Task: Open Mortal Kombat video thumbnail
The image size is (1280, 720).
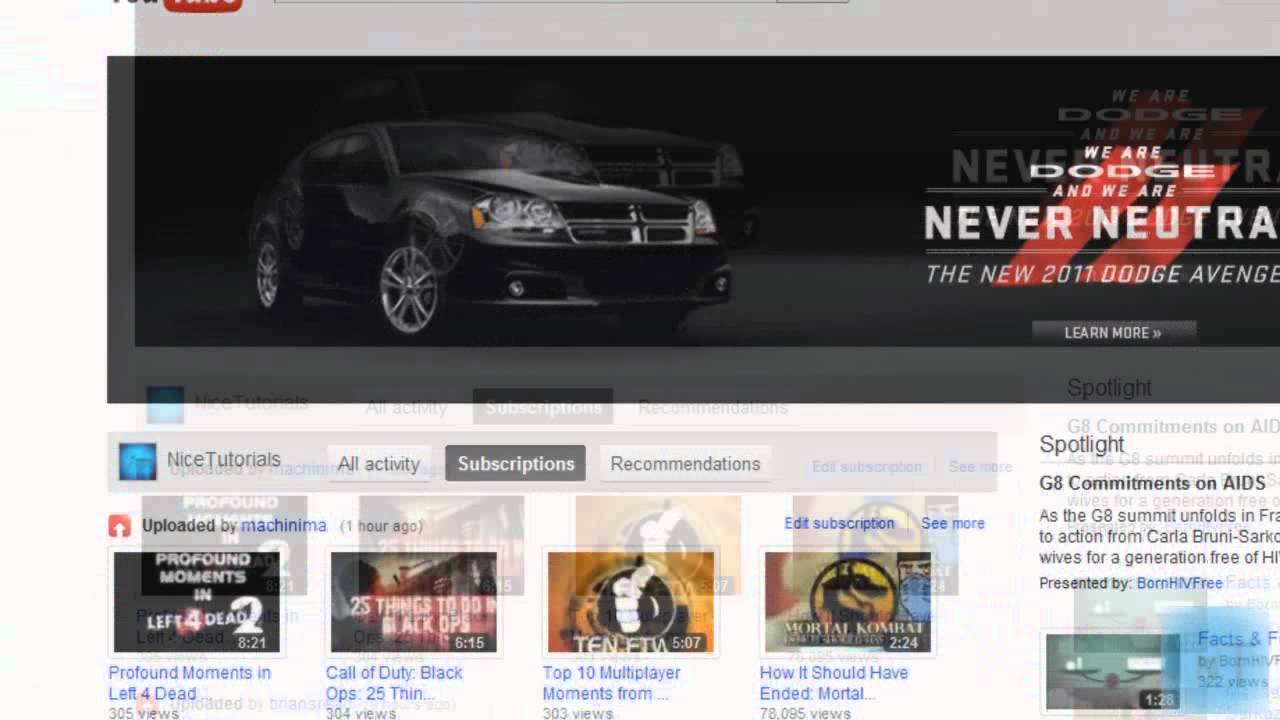Action: coord(847,602)
